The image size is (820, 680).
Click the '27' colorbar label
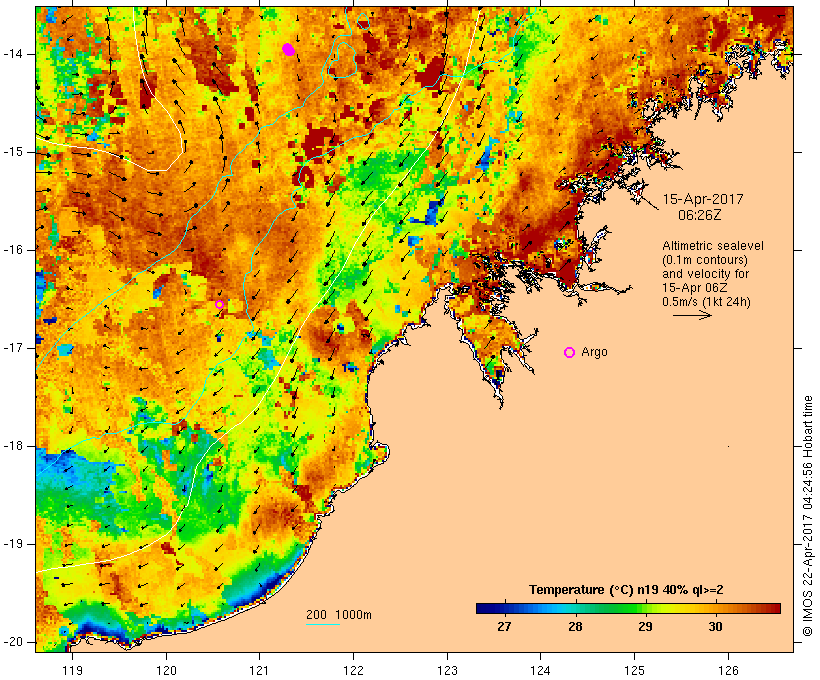coord(504,626)
